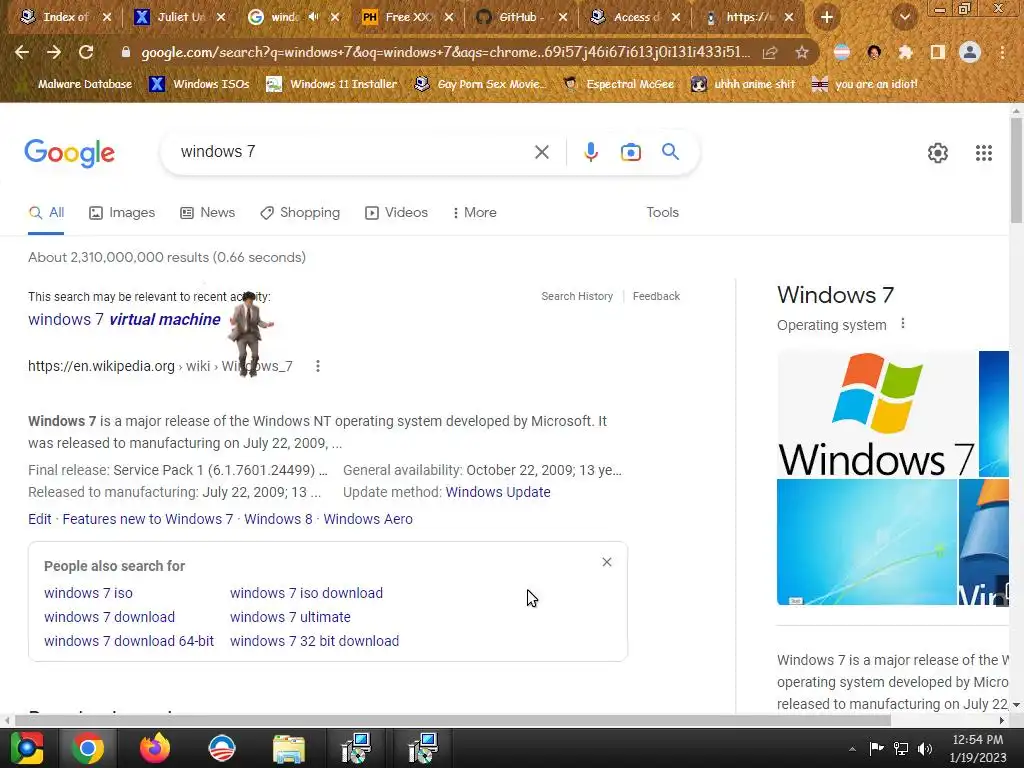Screen dimensions: 1024x768
Task: Open the Windows 11 Installer bookmark
Action: coord(332,84)
